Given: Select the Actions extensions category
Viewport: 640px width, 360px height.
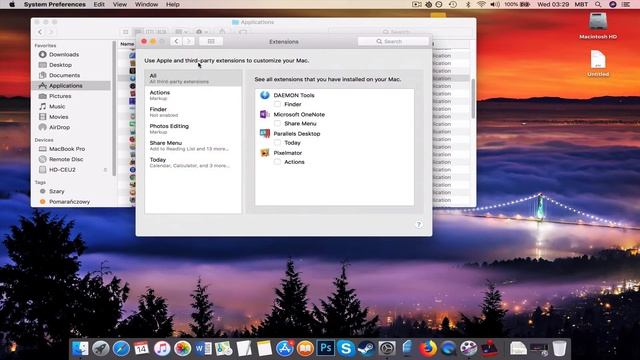Looking at the screenshot, I should pos(193,95).
